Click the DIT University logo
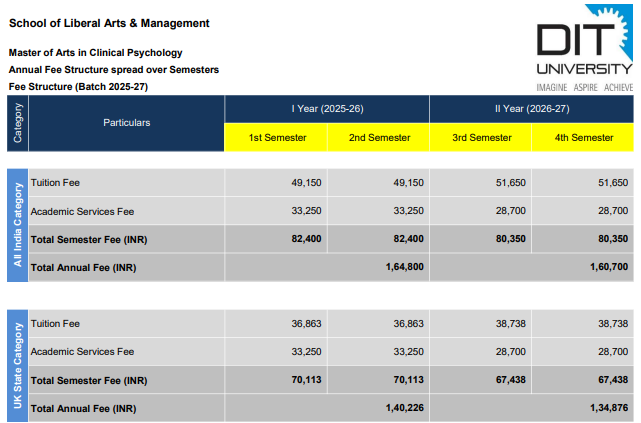 tap(583, 50)
